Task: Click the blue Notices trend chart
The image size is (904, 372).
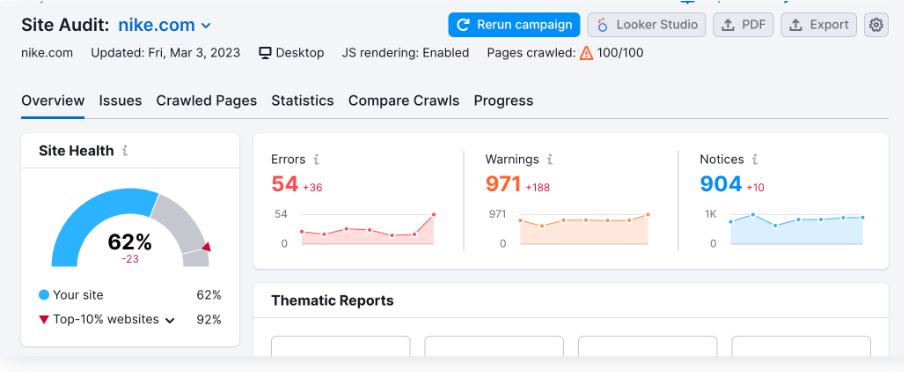Action: [x=796, y=230]
